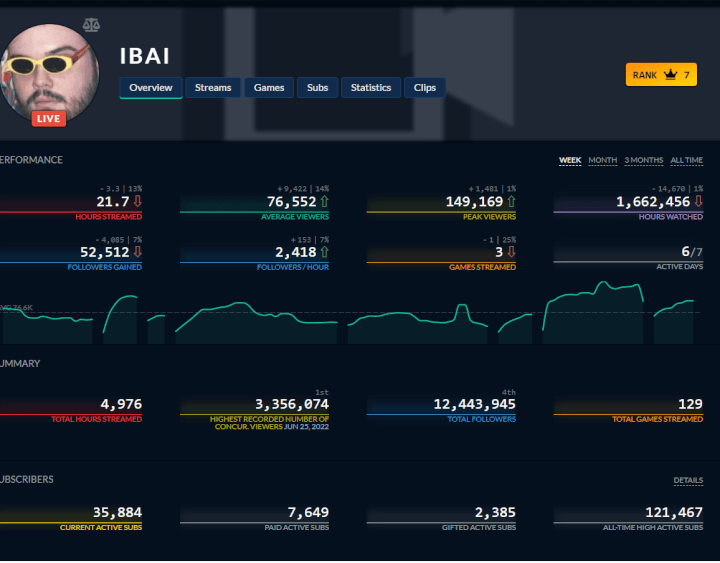Click the 6/7 active days value
The width and height of the screenshot is (720, 563).
coord(692,252)
